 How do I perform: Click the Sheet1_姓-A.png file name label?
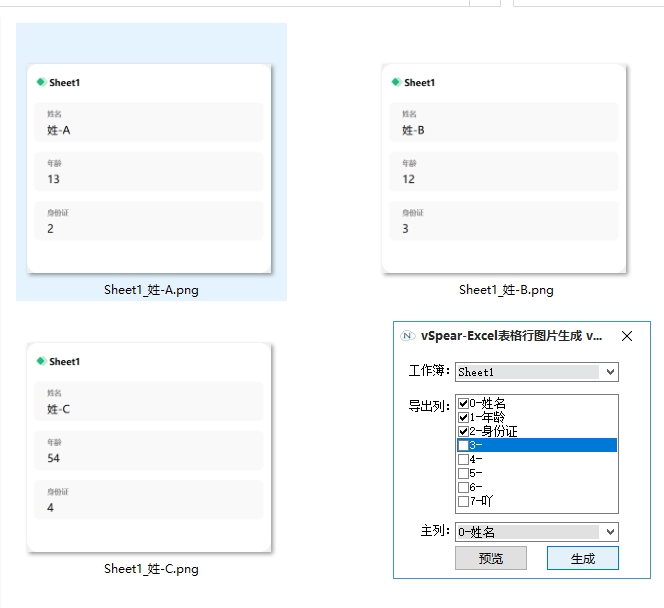pyautogui.click(x=151, y=290)
